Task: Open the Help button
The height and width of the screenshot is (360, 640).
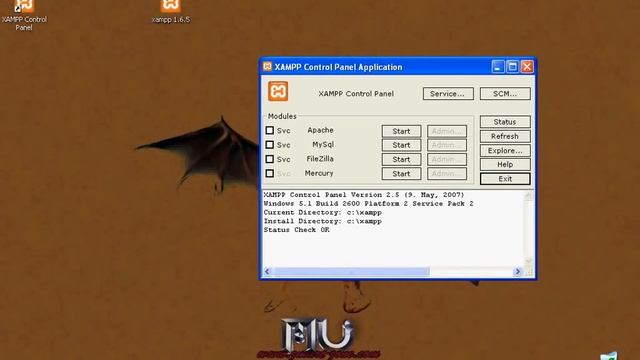Action: click(x=505, y=164)
